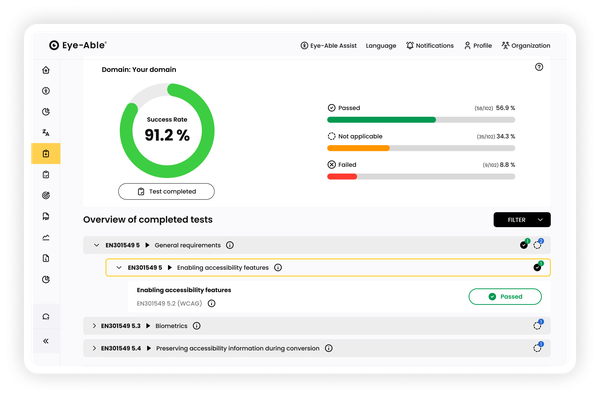Click the 8.8 % failed value

click(x=507, y=165)
